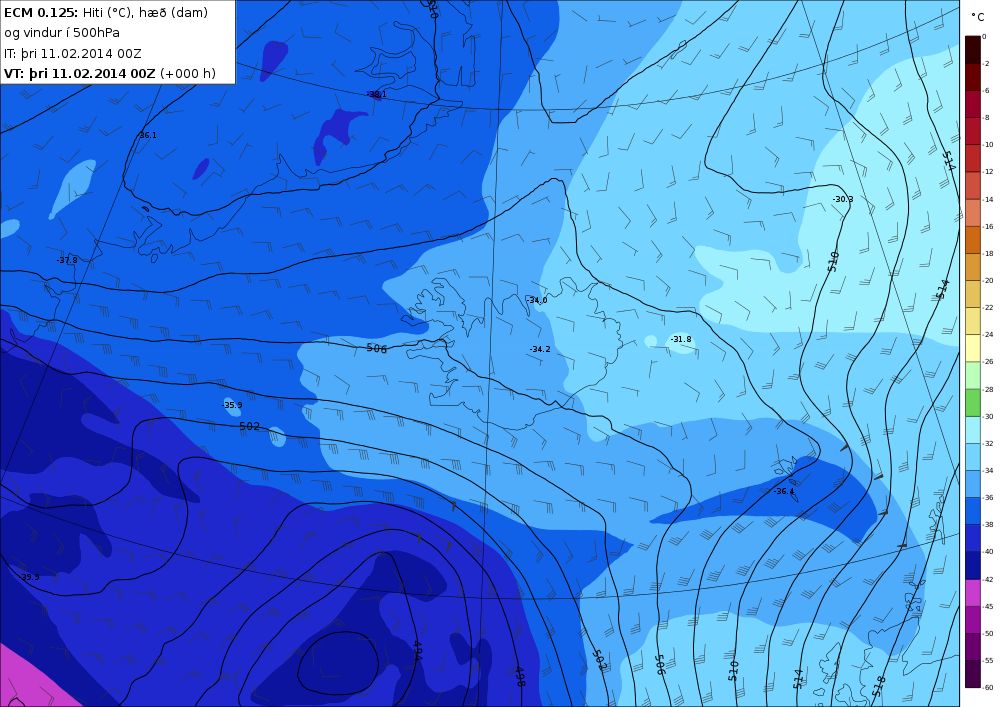Click the title text 'ECM 0.125: Hiti (°C), hæð (dam)'

[106, 12]
